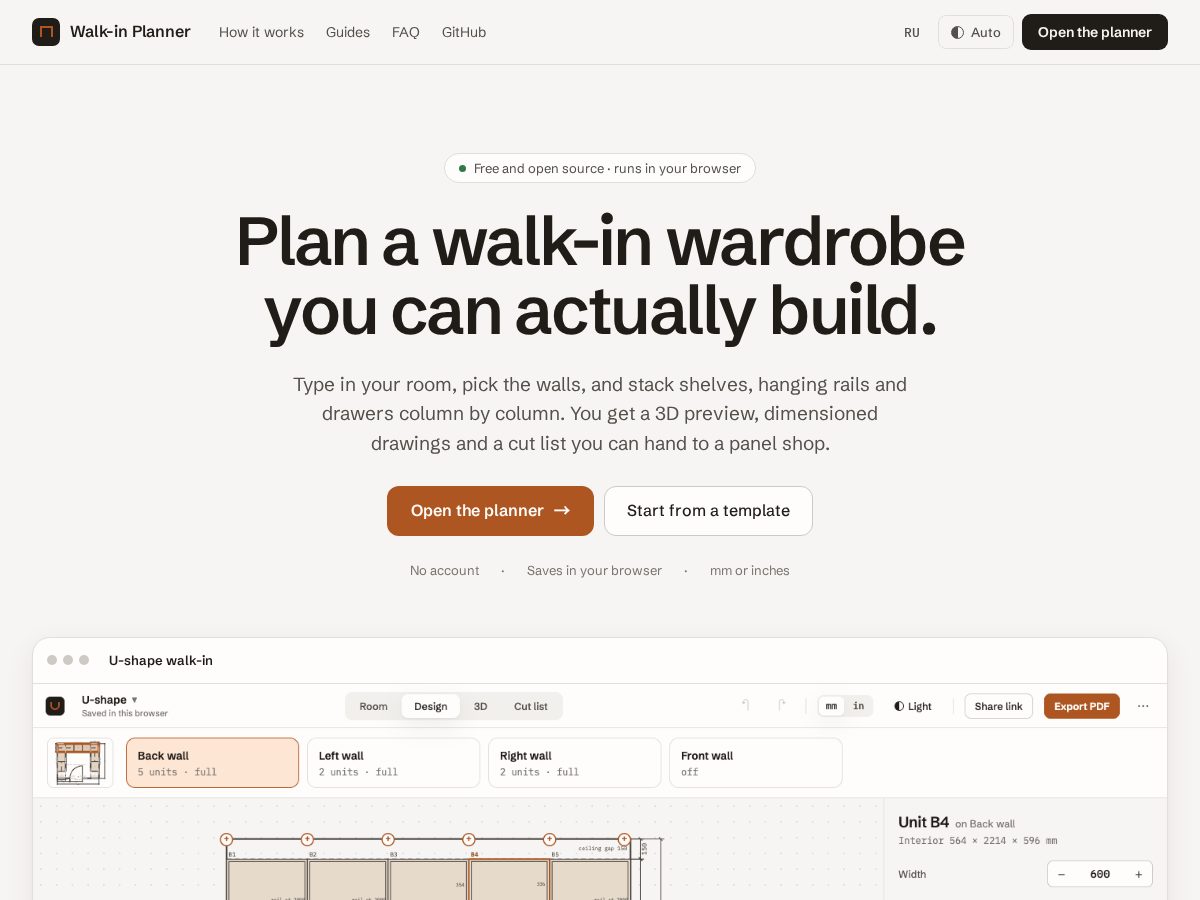Image resolution: width=1200 pixels, height=900 pixels.
Task: Click the Unit B4 panel heading
Action: [923, 822]
